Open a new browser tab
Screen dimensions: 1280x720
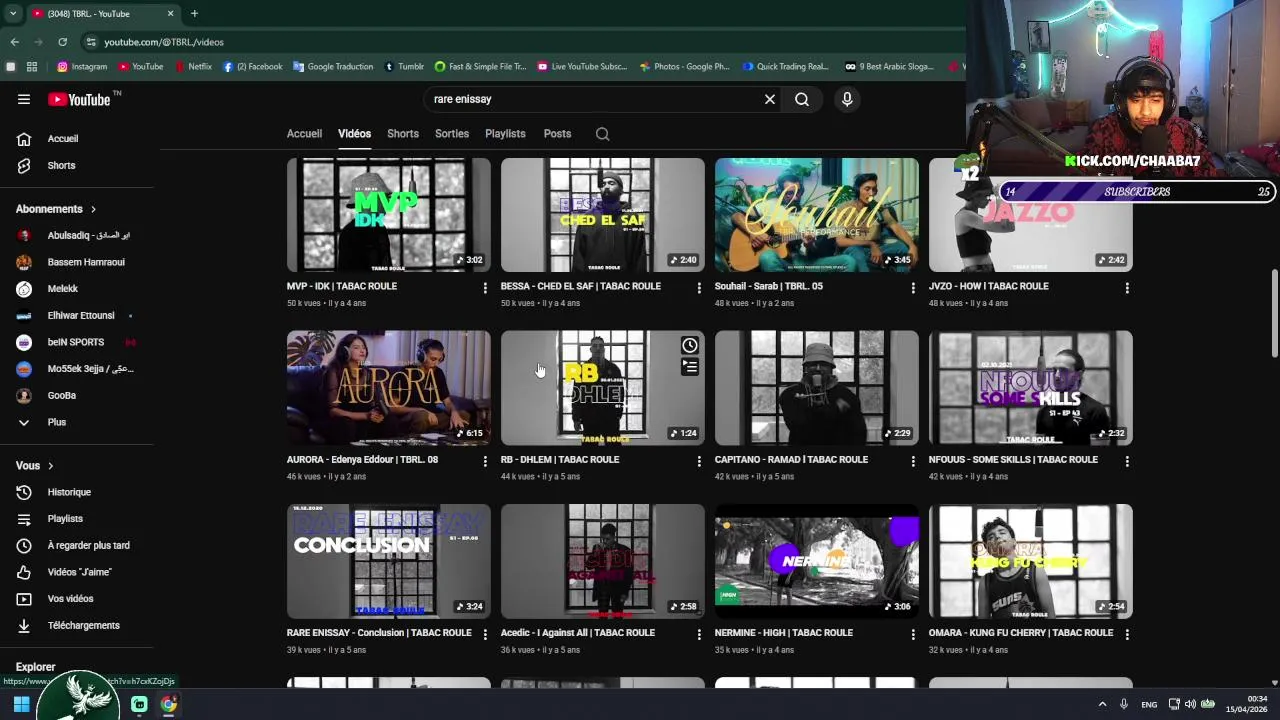point(194,13)
